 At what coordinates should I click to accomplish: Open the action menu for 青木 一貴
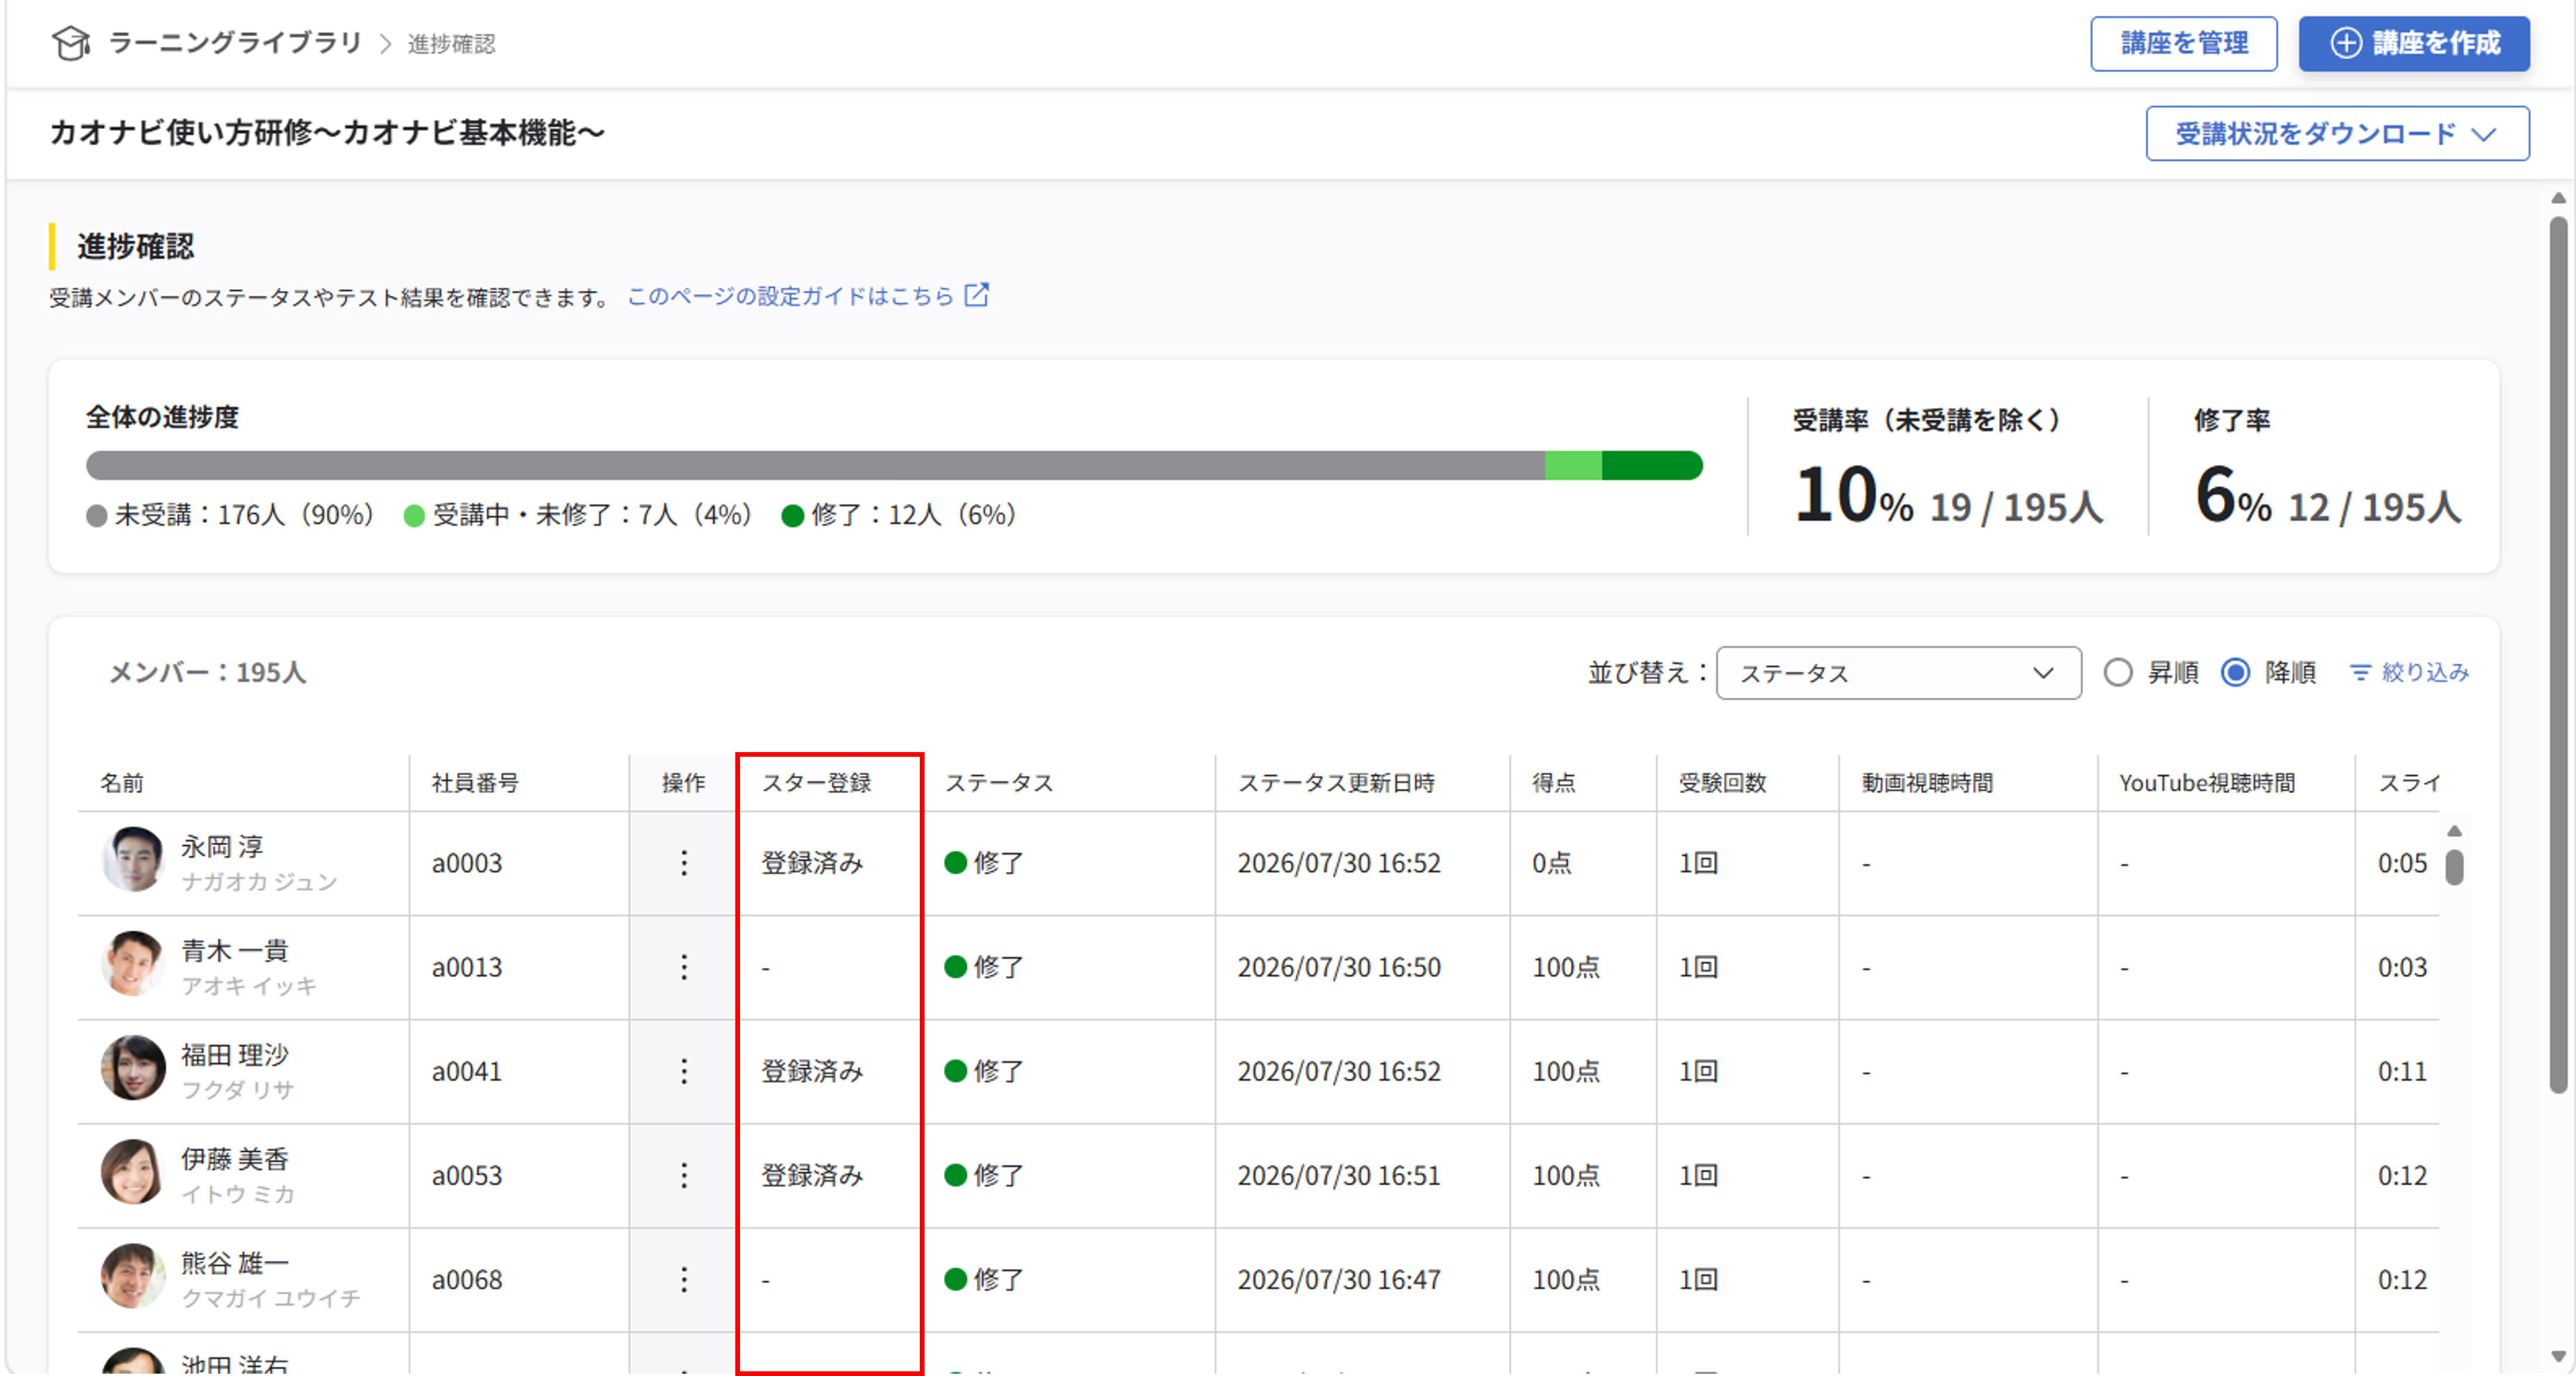(684, 967)
